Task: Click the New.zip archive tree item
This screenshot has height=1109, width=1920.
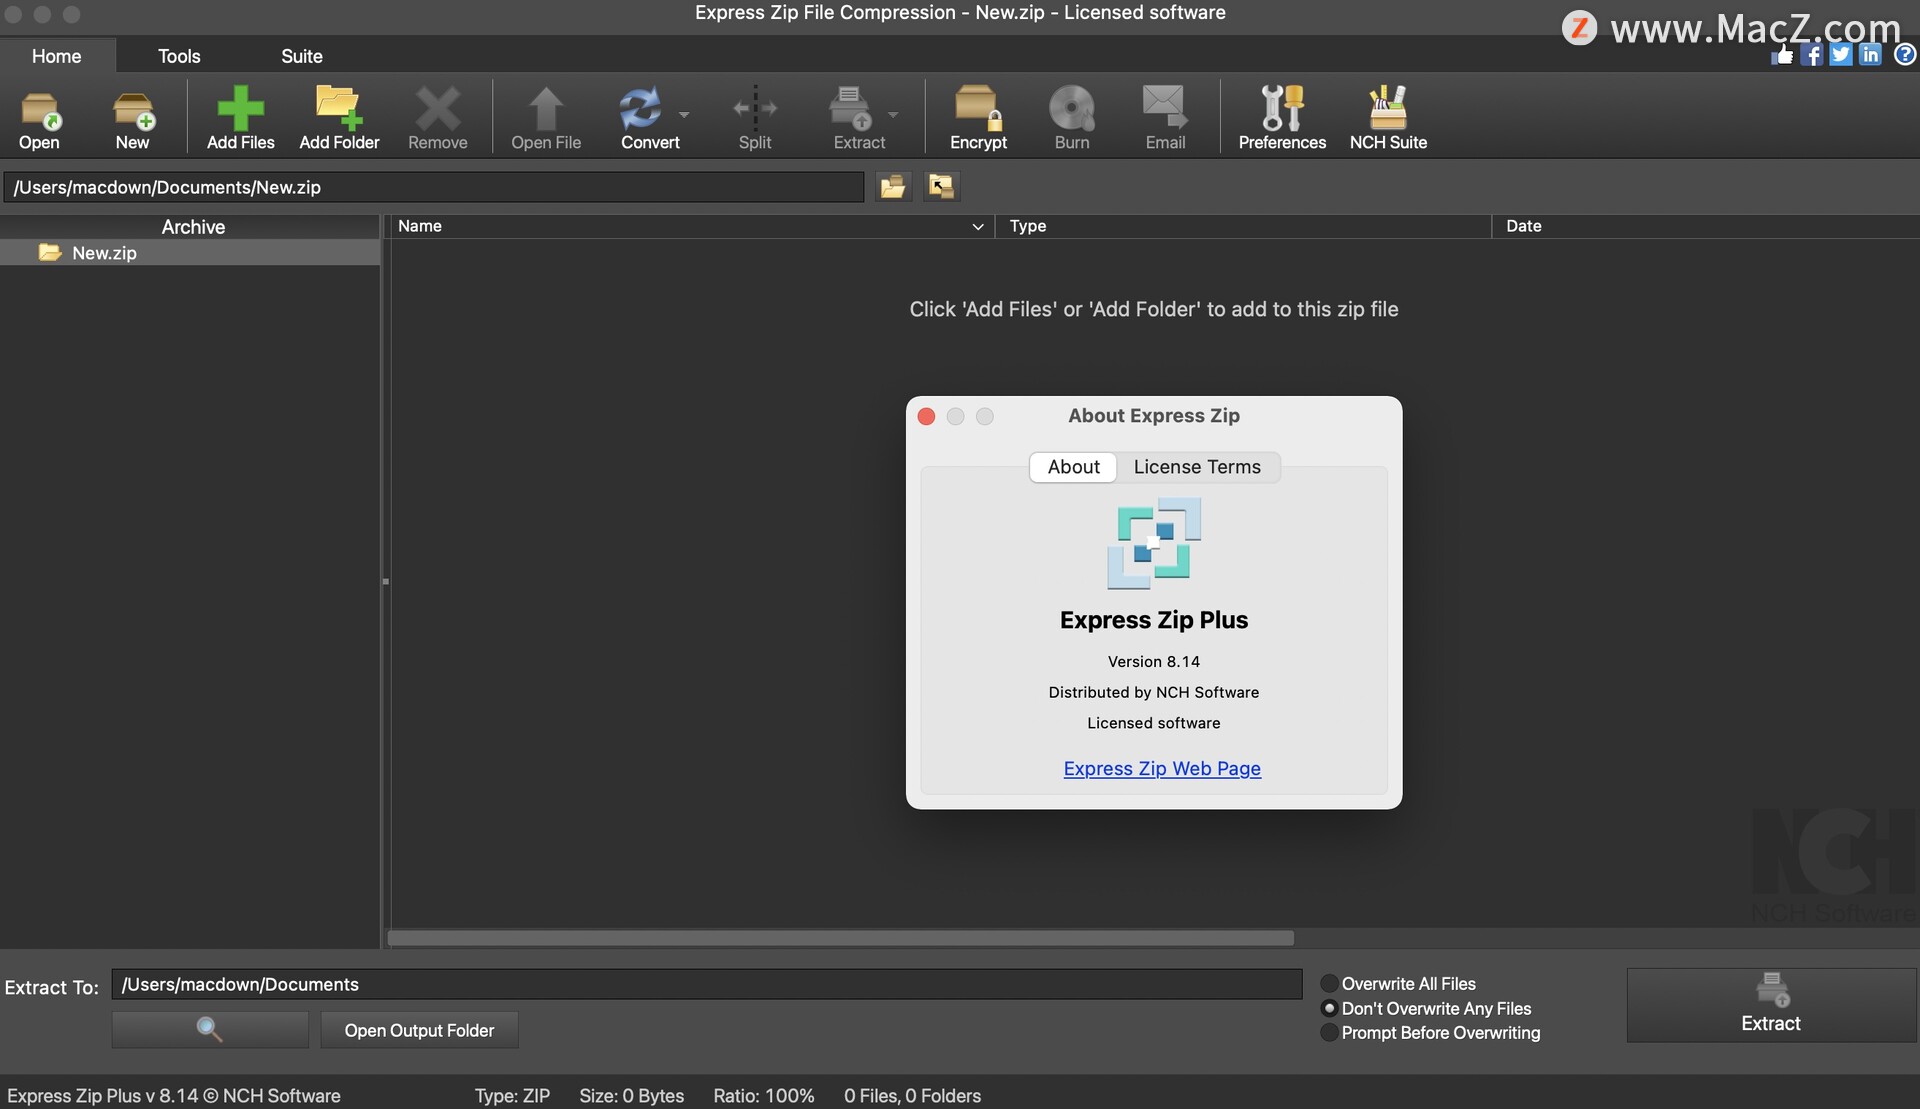Action: [102, 252]
